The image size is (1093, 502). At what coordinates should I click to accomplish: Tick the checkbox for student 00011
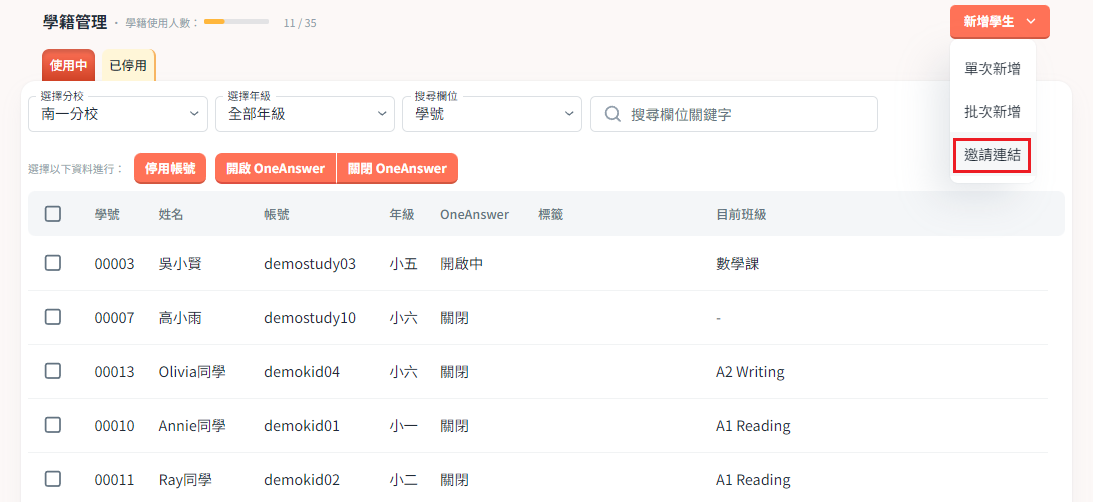click(x=52, y=479)
